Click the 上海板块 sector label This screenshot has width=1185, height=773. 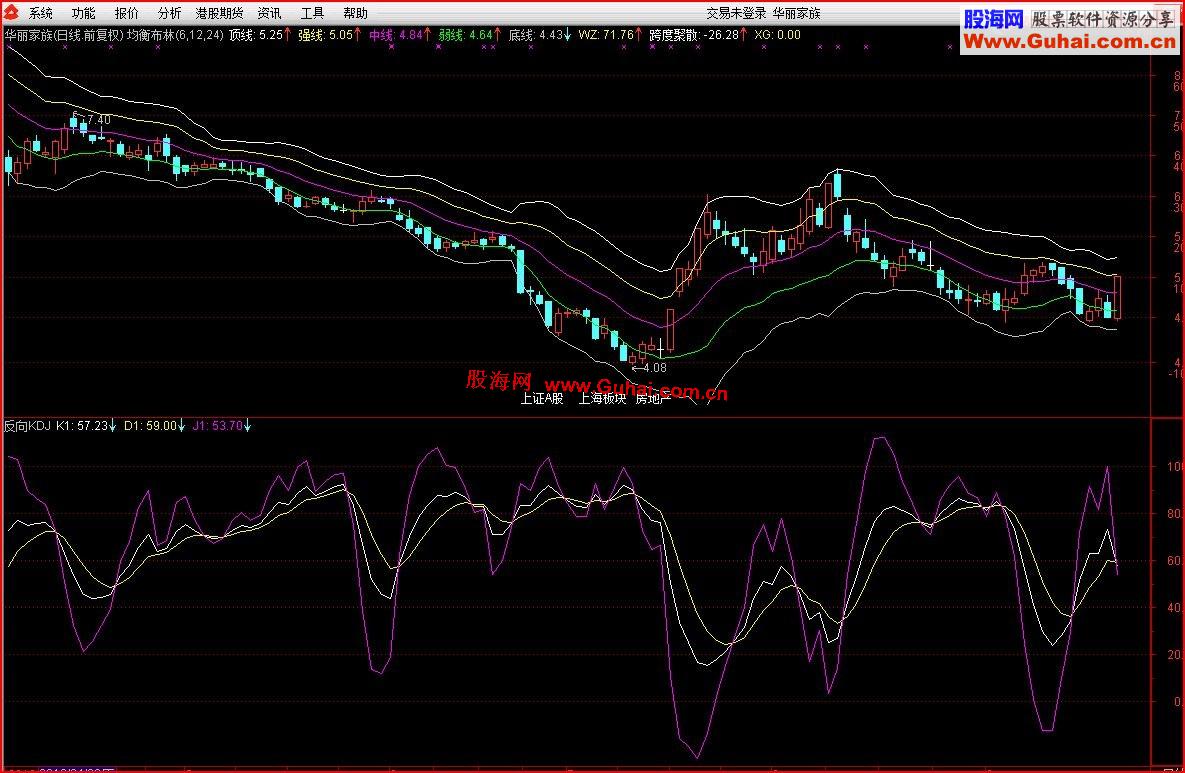[602, 399]
